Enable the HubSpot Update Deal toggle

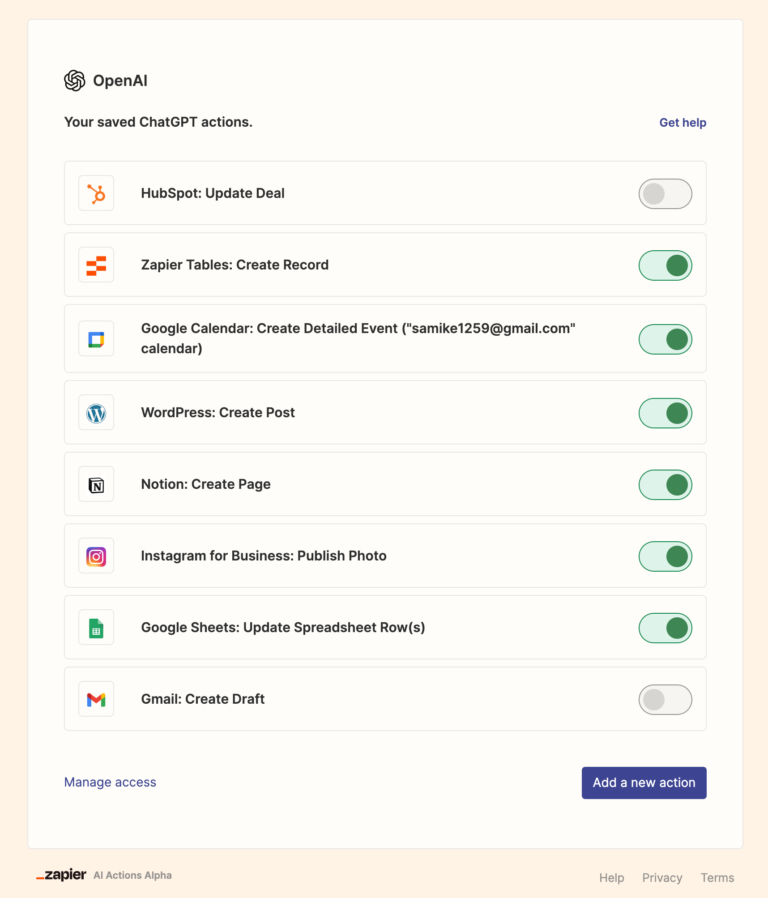pyautogui.click(x=665, y=194)
